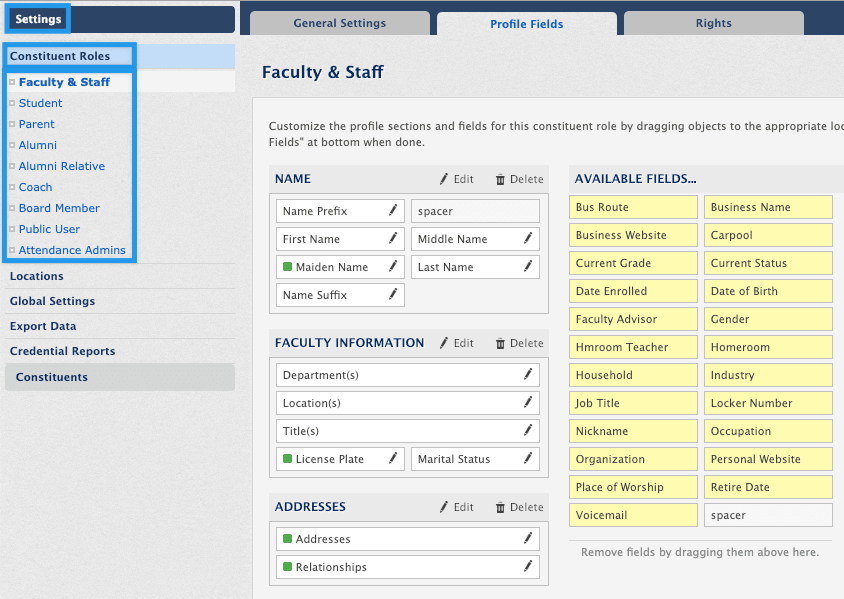
Task: Select Household available field
Action: [633, 375]
